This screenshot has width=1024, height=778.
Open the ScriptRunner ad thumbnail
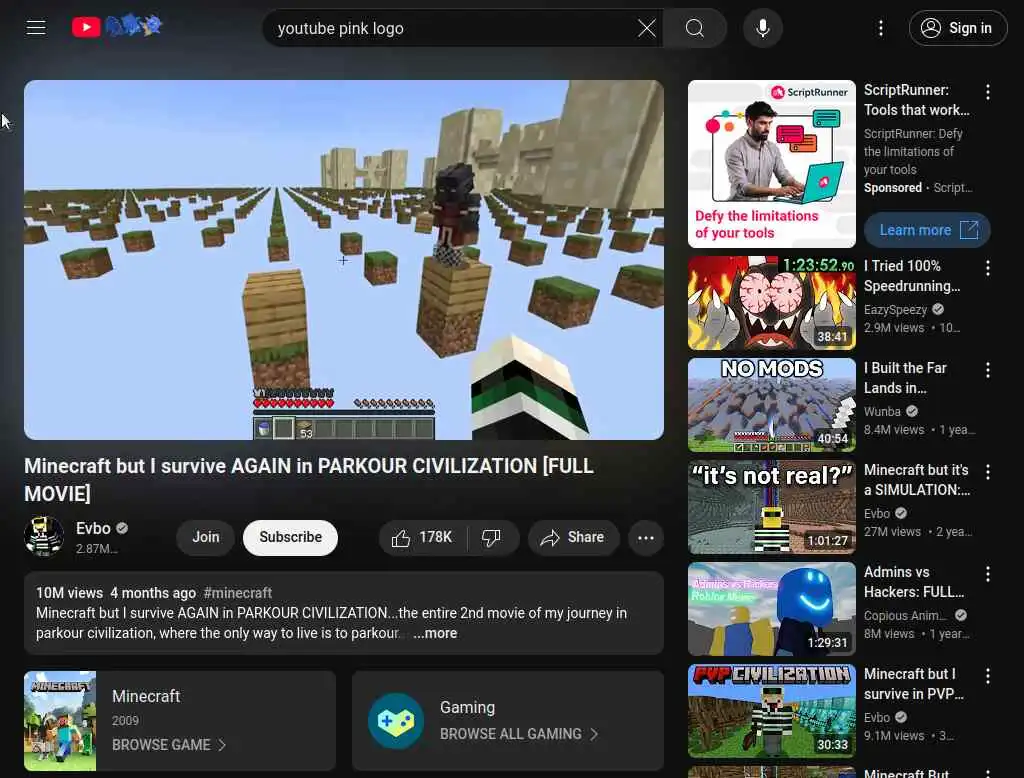click(771, 164)
